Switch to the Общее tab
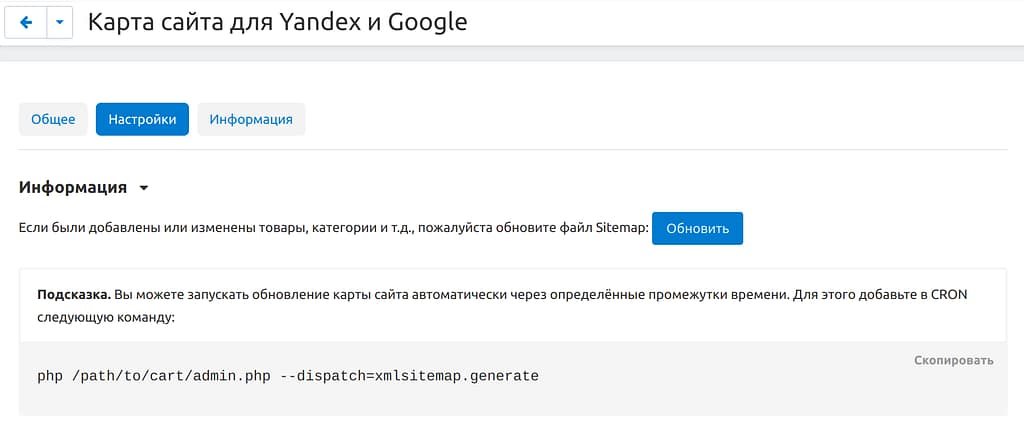This screenshot has width=1024, height=447. click(x=53, y=119)
